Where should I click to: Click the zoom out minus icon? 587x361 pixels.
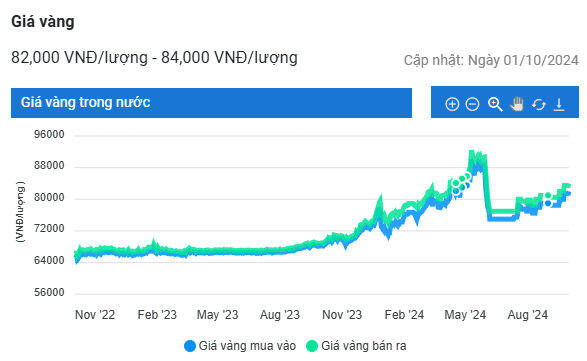(x=472, y=104)
